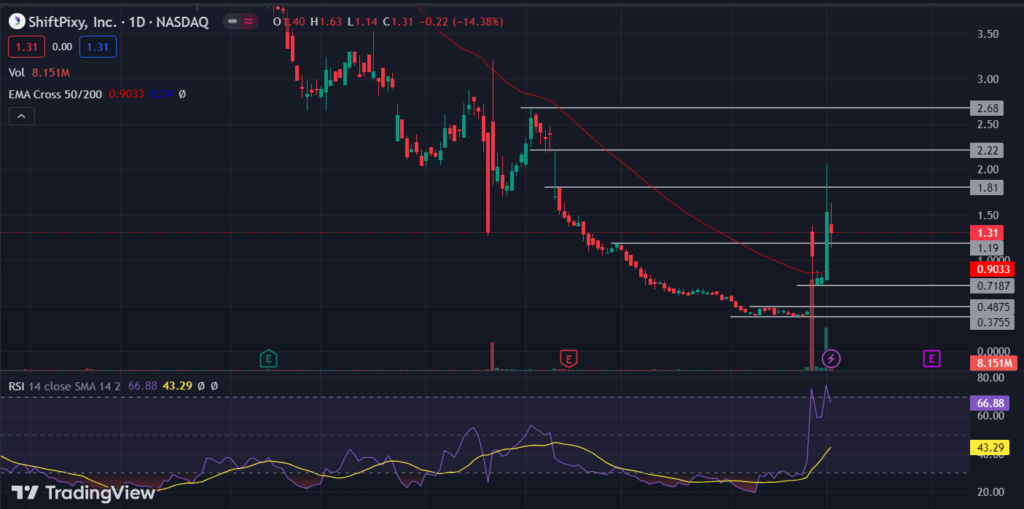
Task: Select the Vol indicator legend label
Action: pos(16,73)
